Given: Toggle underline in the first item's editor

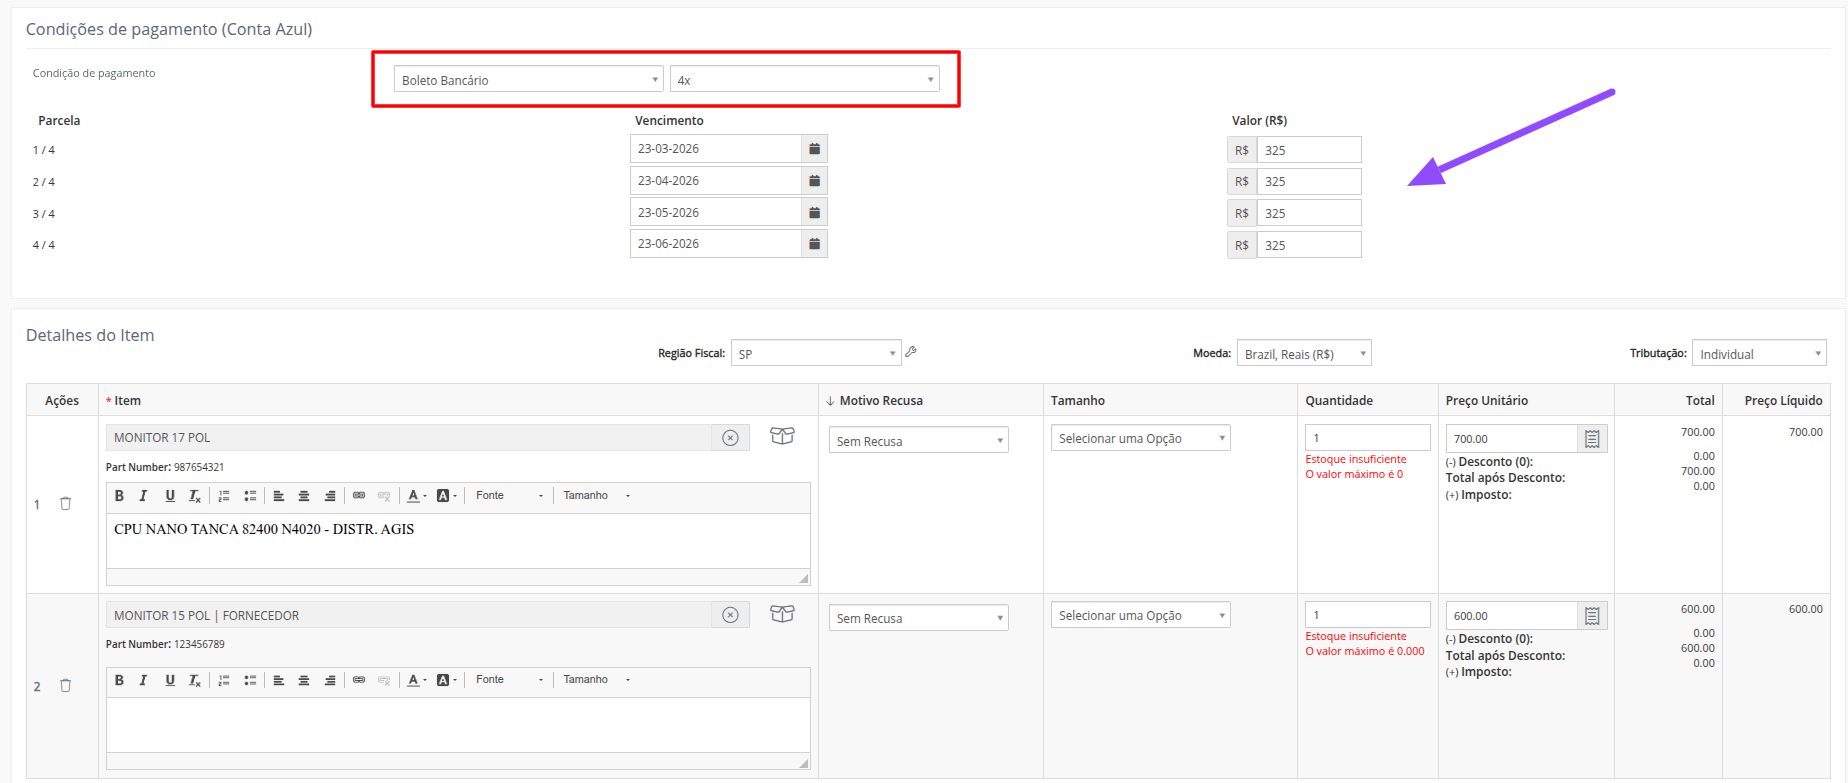Looking at the screenshot, I should tap(169, 496).
